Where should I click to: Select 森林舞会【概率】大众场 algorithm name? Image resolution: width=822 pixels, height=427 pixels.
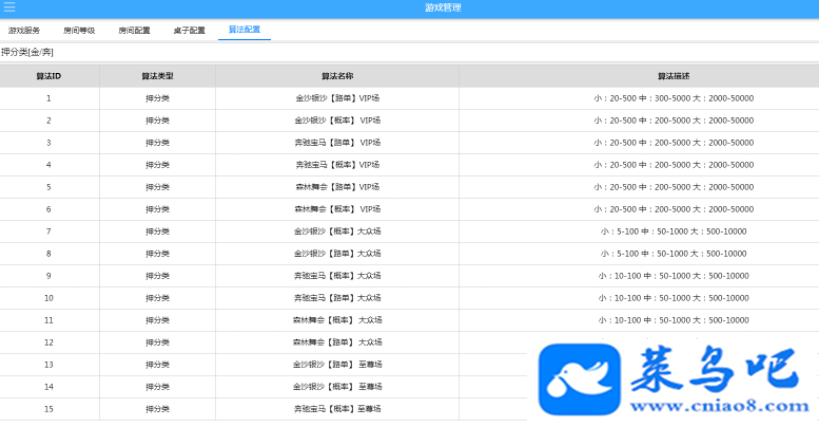[337, 320]
